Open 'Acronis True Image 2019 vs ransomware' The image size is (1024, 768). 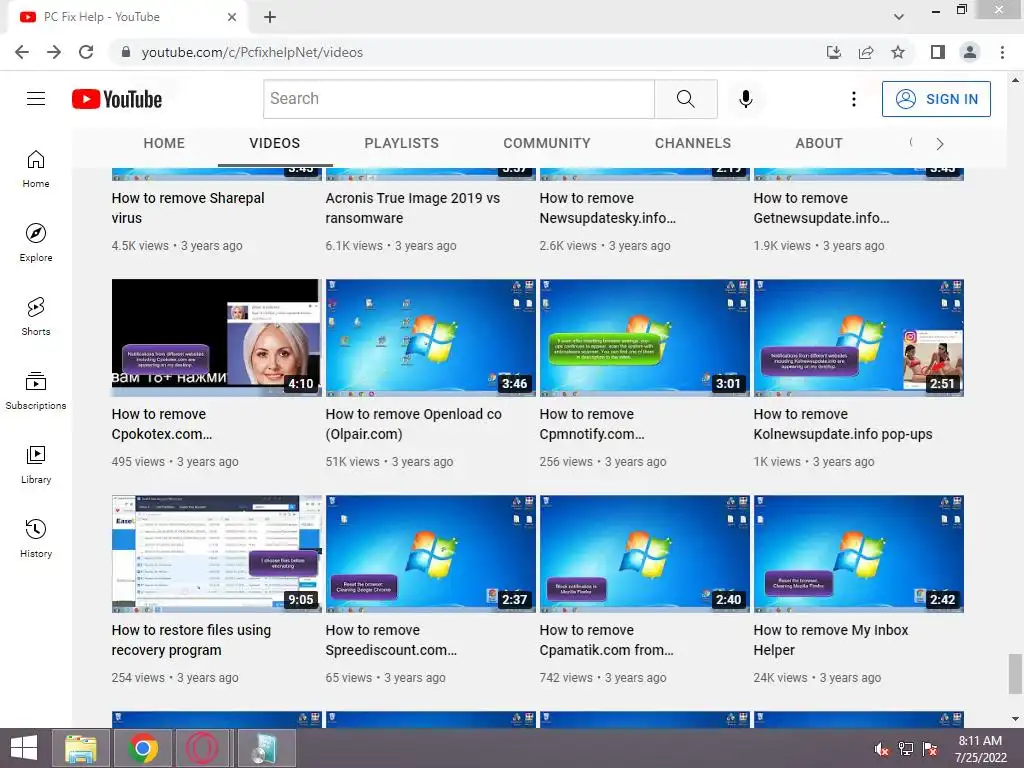(413, 208)
